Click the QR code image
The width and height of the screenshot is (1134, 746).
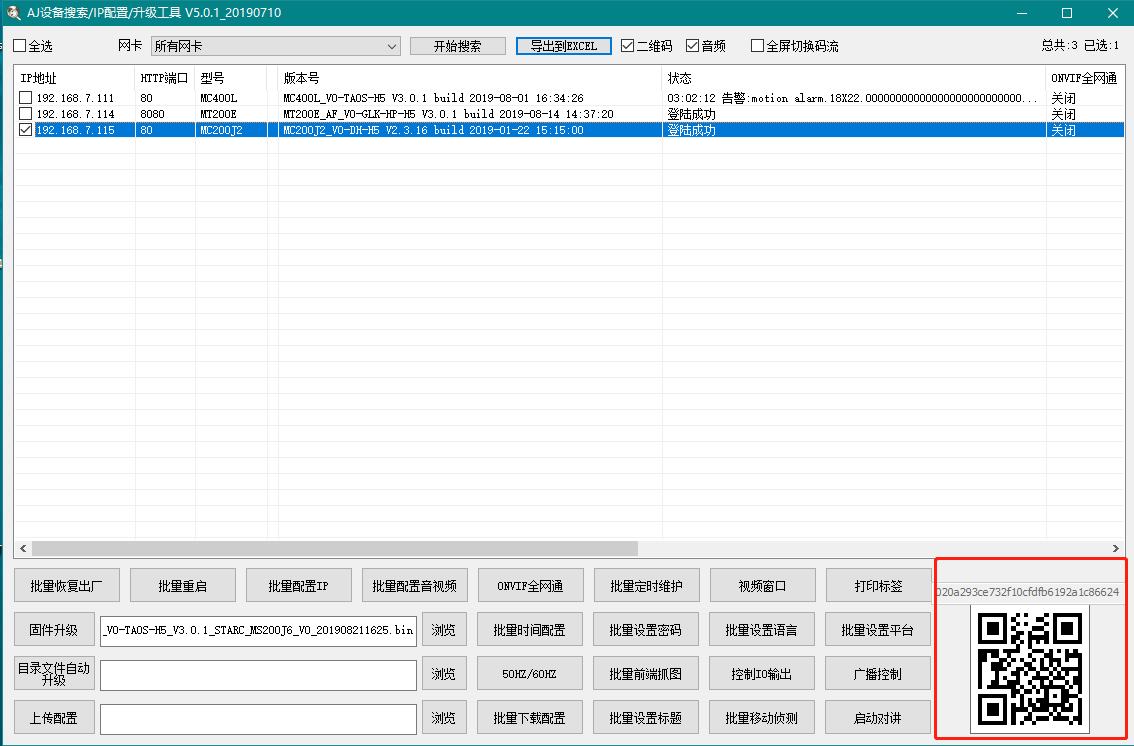pyautogui.click(x=1030, y=668)
